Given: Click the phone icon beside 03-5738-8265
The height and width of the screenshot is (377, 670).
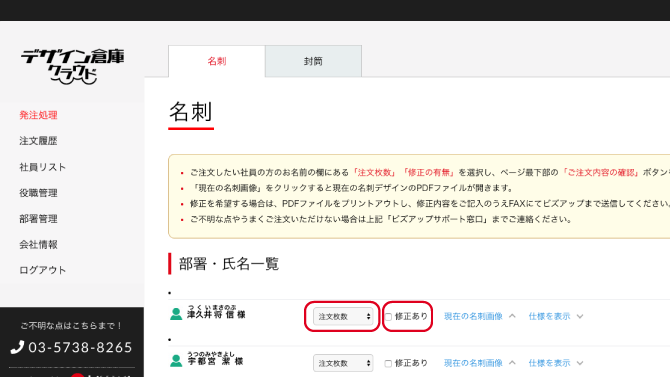Looking at the screenshot, I should [x=17, y=347].
